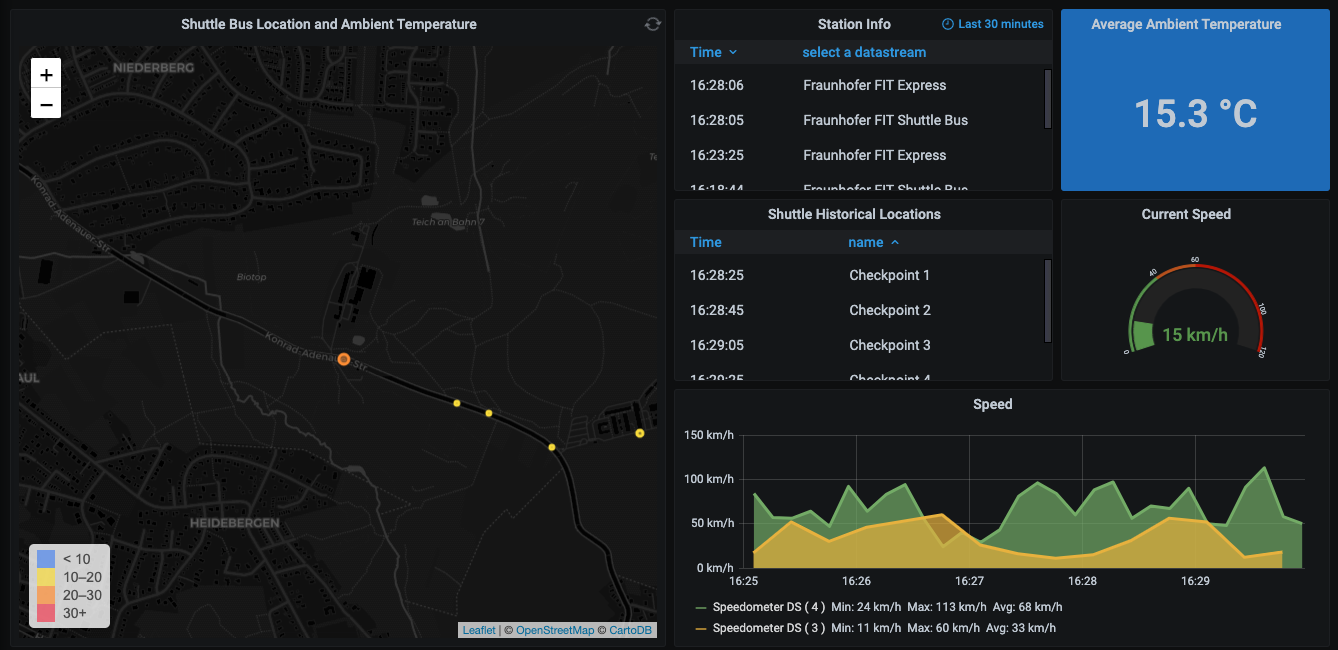Open Shuttle Bus Location panel title menu
This screenshot has height=650, width=1338.
point(329,24)
